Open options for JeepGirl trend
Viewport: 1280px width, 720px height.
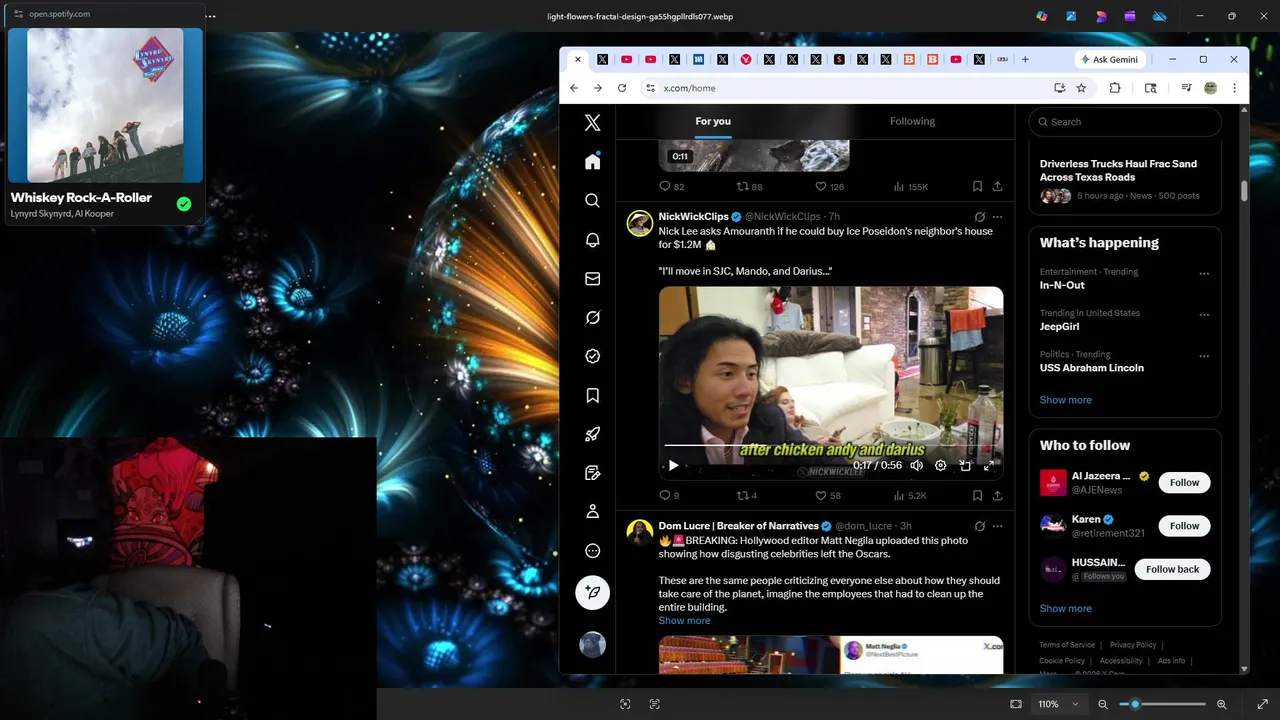click(x=1204, y=314)
